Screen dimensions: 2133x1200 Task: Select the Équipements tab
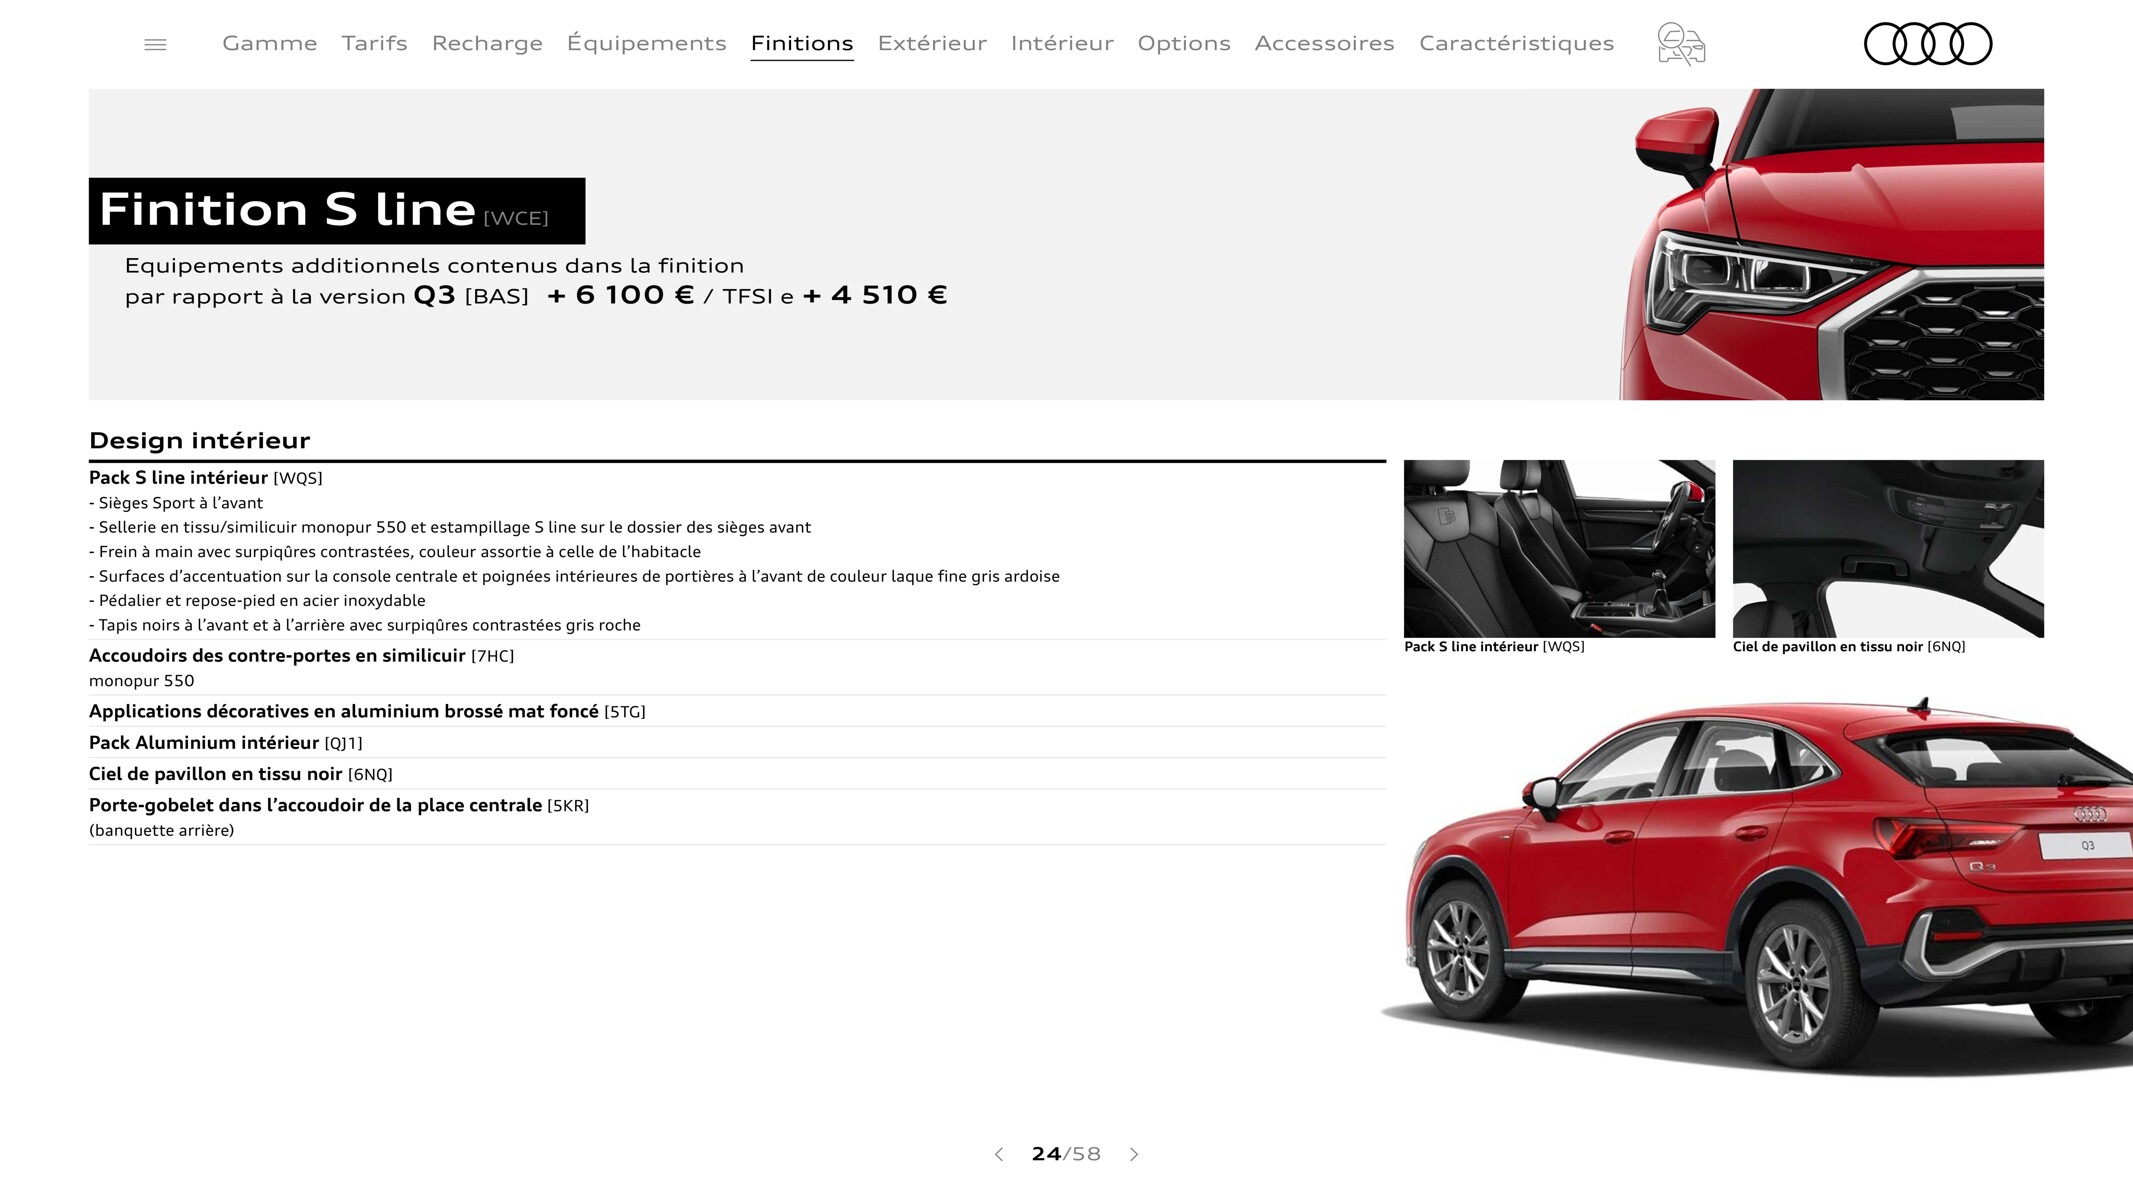[x=646, y=43]
